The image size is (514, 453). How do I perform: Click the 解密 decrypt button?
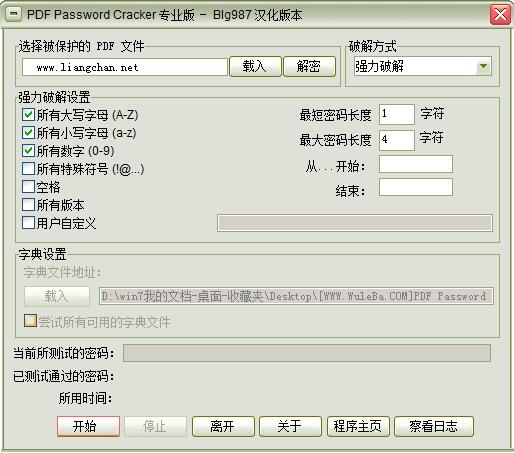[309, 66]
